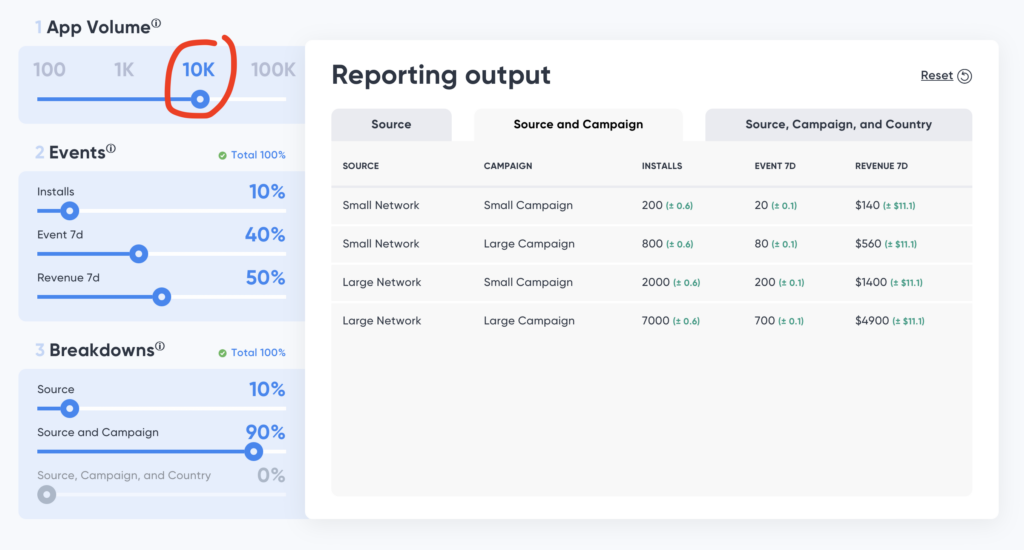Open the Source, Campaign, and Country tab

point(839,124)
